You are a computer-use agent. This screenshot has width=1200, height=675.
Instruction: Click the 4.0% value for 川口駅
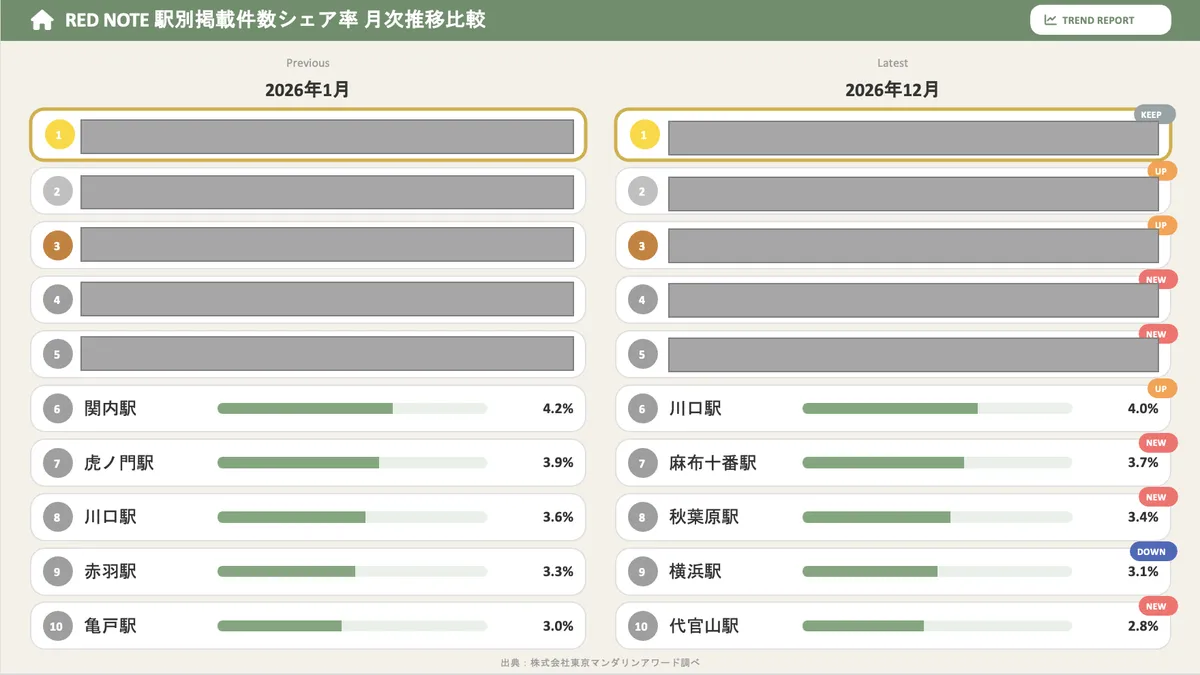(1142, 409)
